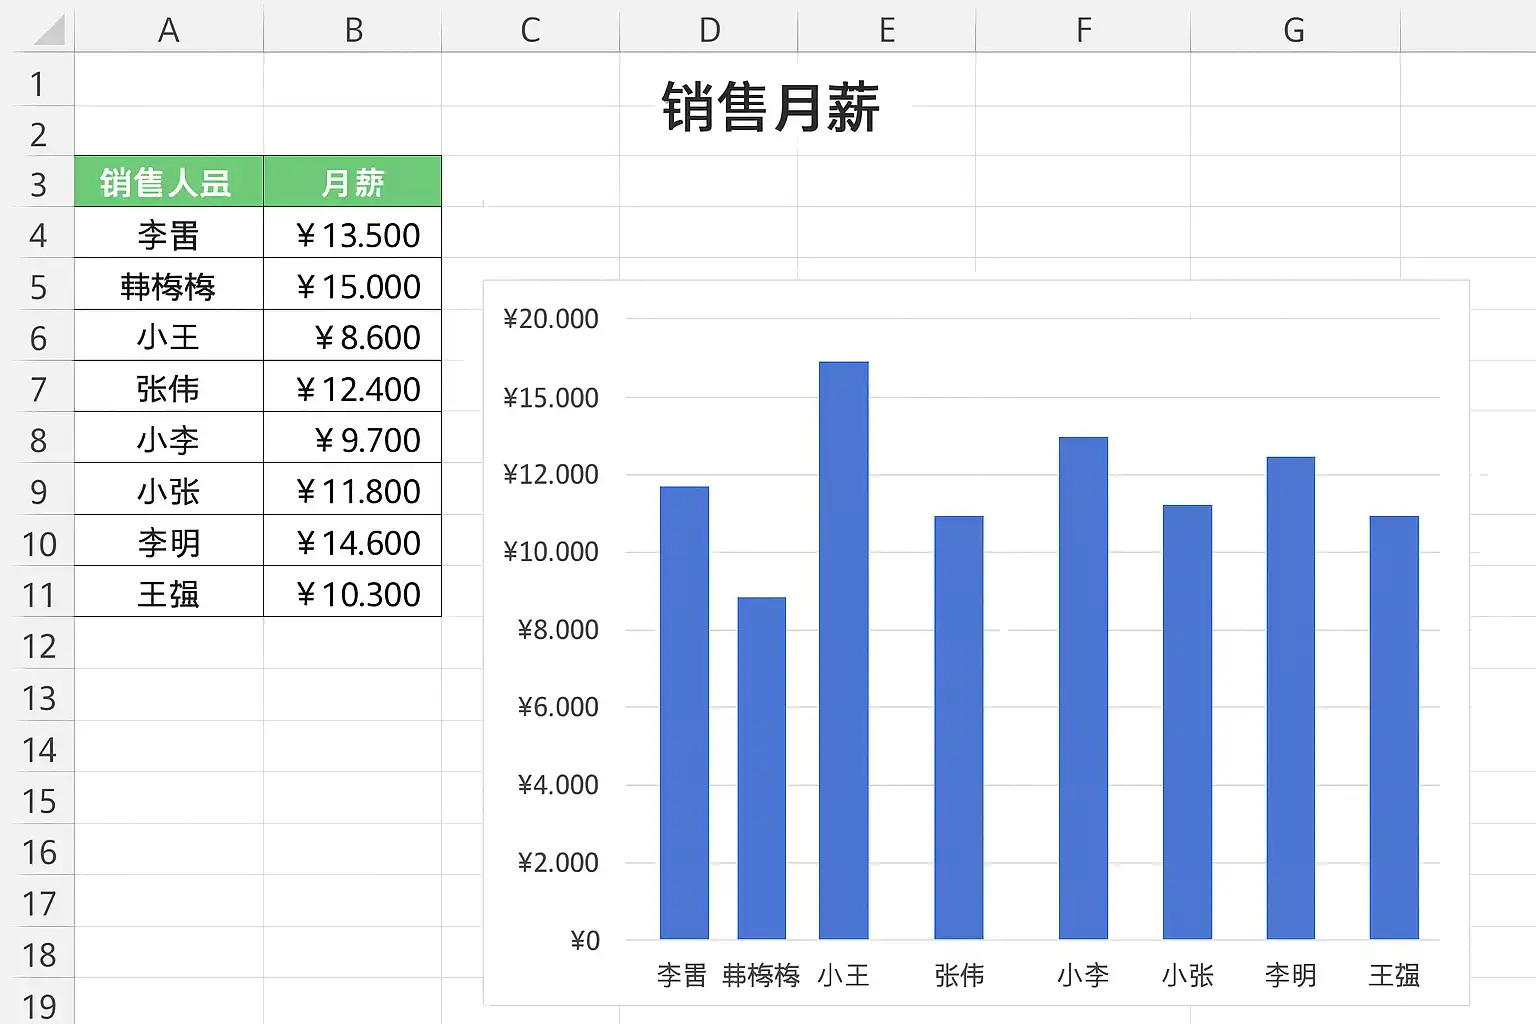Click the ¥10.000 chart axis value
Viewport: 1536px width, 1024px height.
tap(551, 551)
